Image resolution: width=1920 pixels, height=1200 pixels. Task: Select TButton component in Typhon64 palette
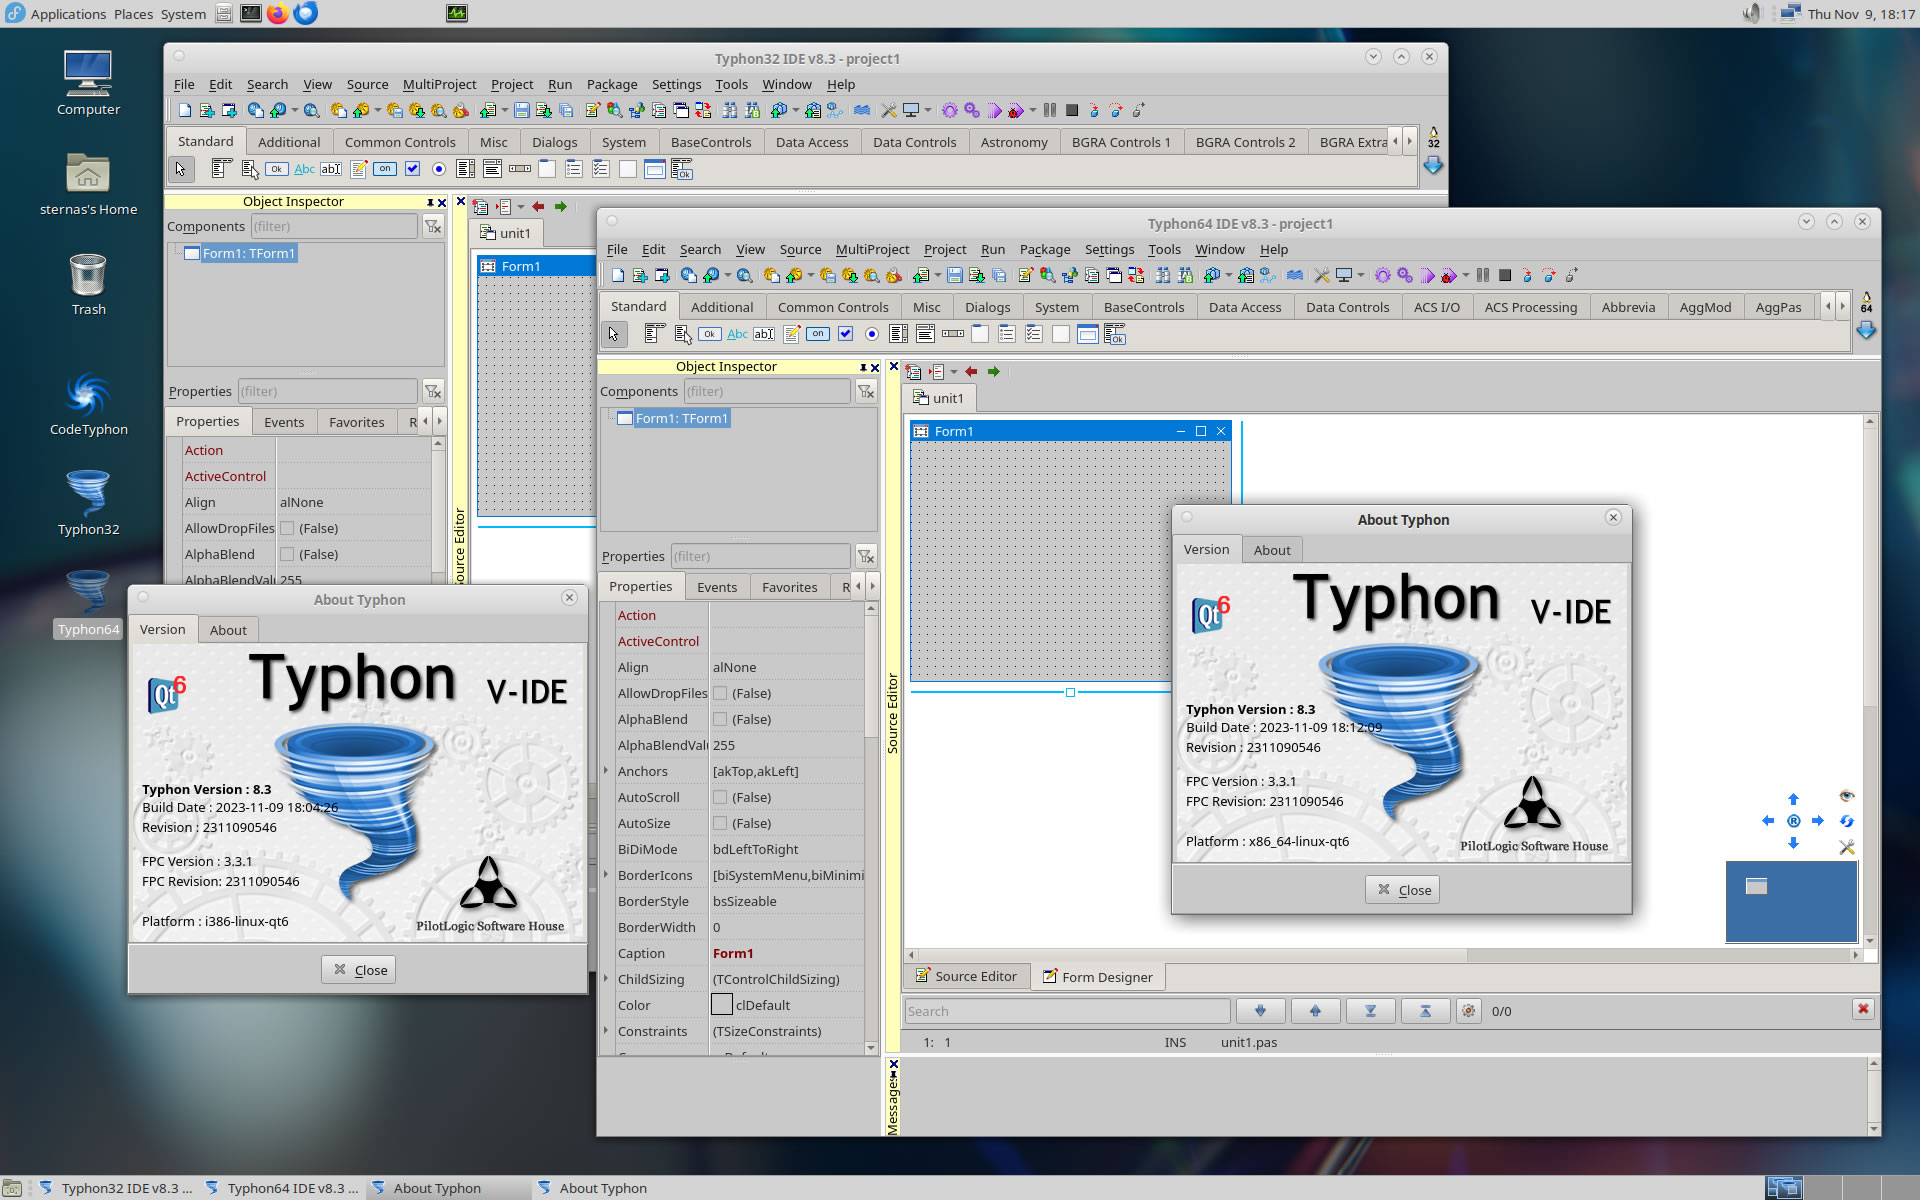coord(710,334)
